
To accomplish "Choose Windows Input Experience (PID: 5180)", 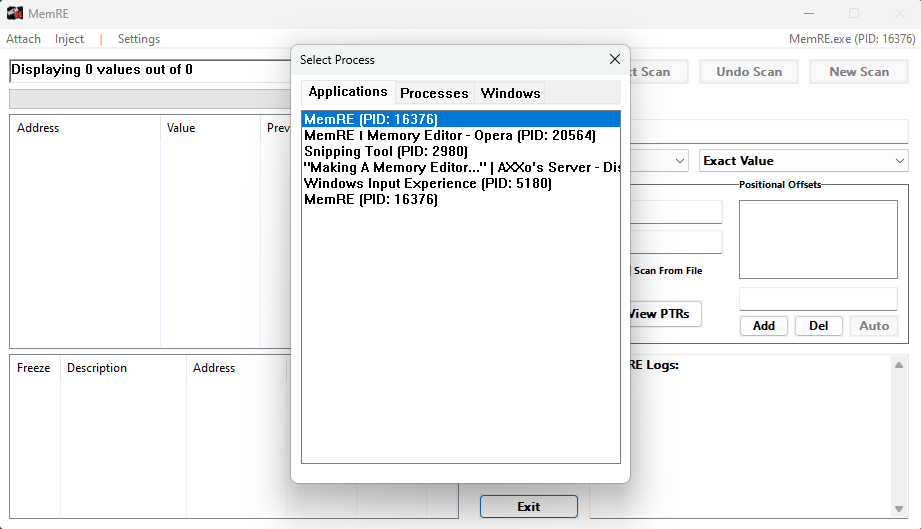I will coord(427,183).
